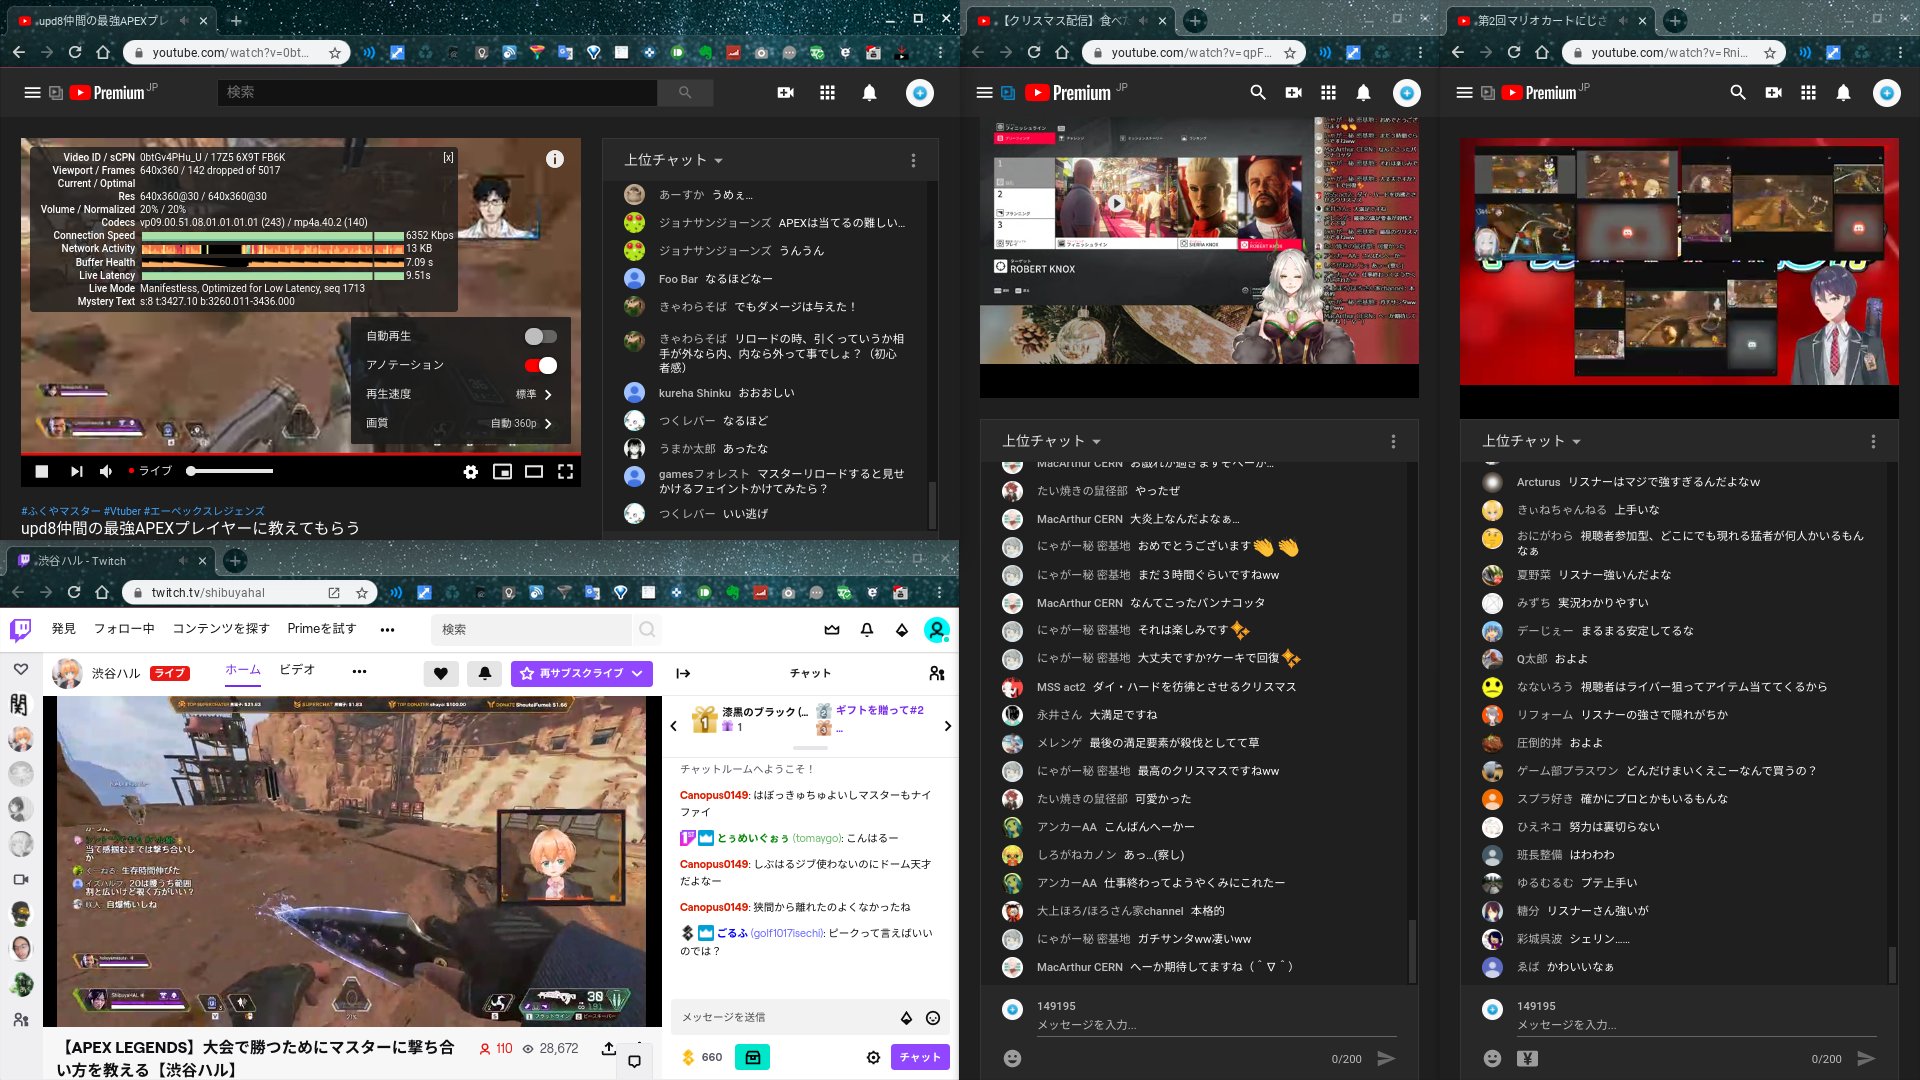Viewport: 1920px width, 1080px height.
Task: Click search icon in middle YouTube window
Action: 1258,92
